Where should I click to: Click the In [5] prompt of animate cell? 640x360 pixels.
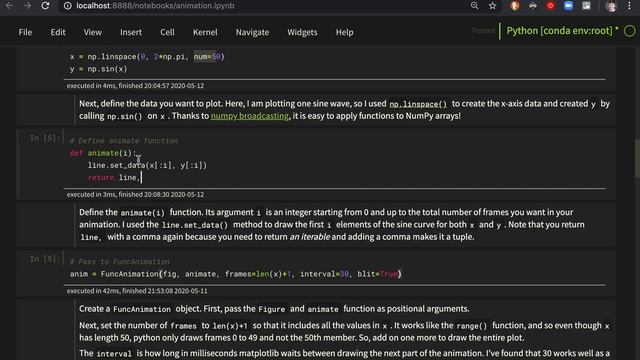[x=46, y=138]
